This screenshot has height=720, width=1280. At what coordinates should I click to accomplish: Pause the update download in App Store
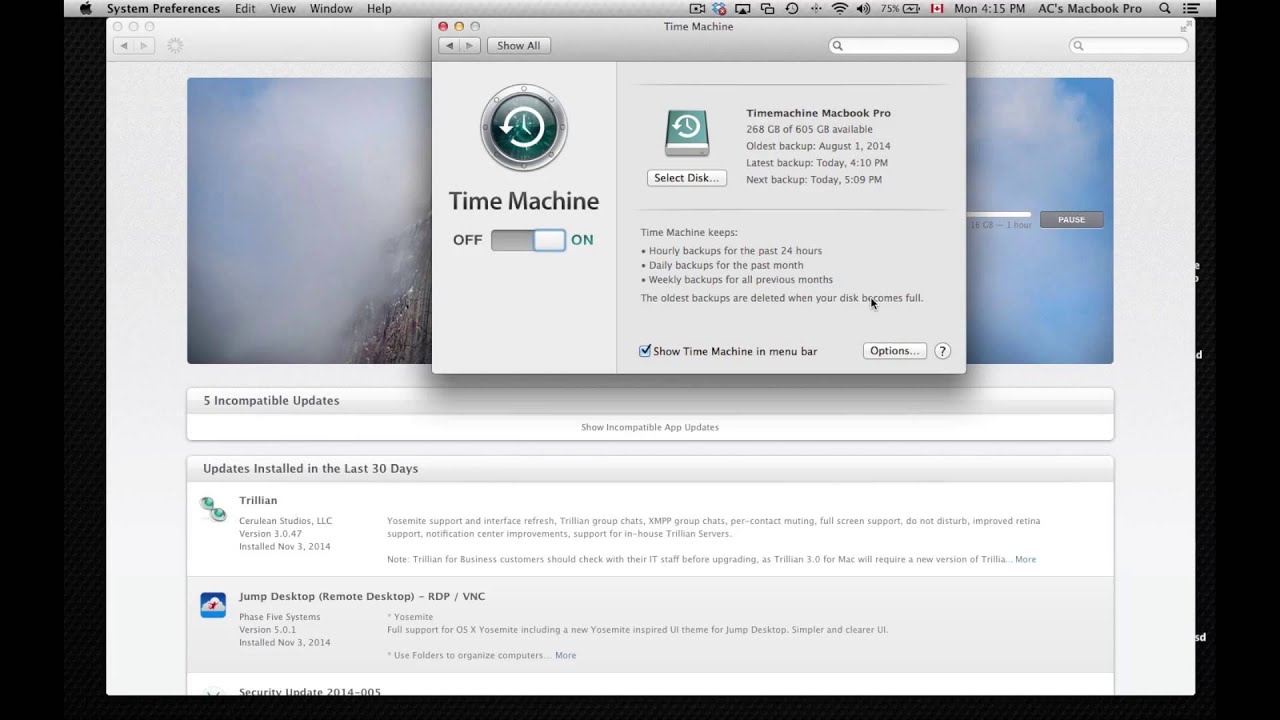1071,220
